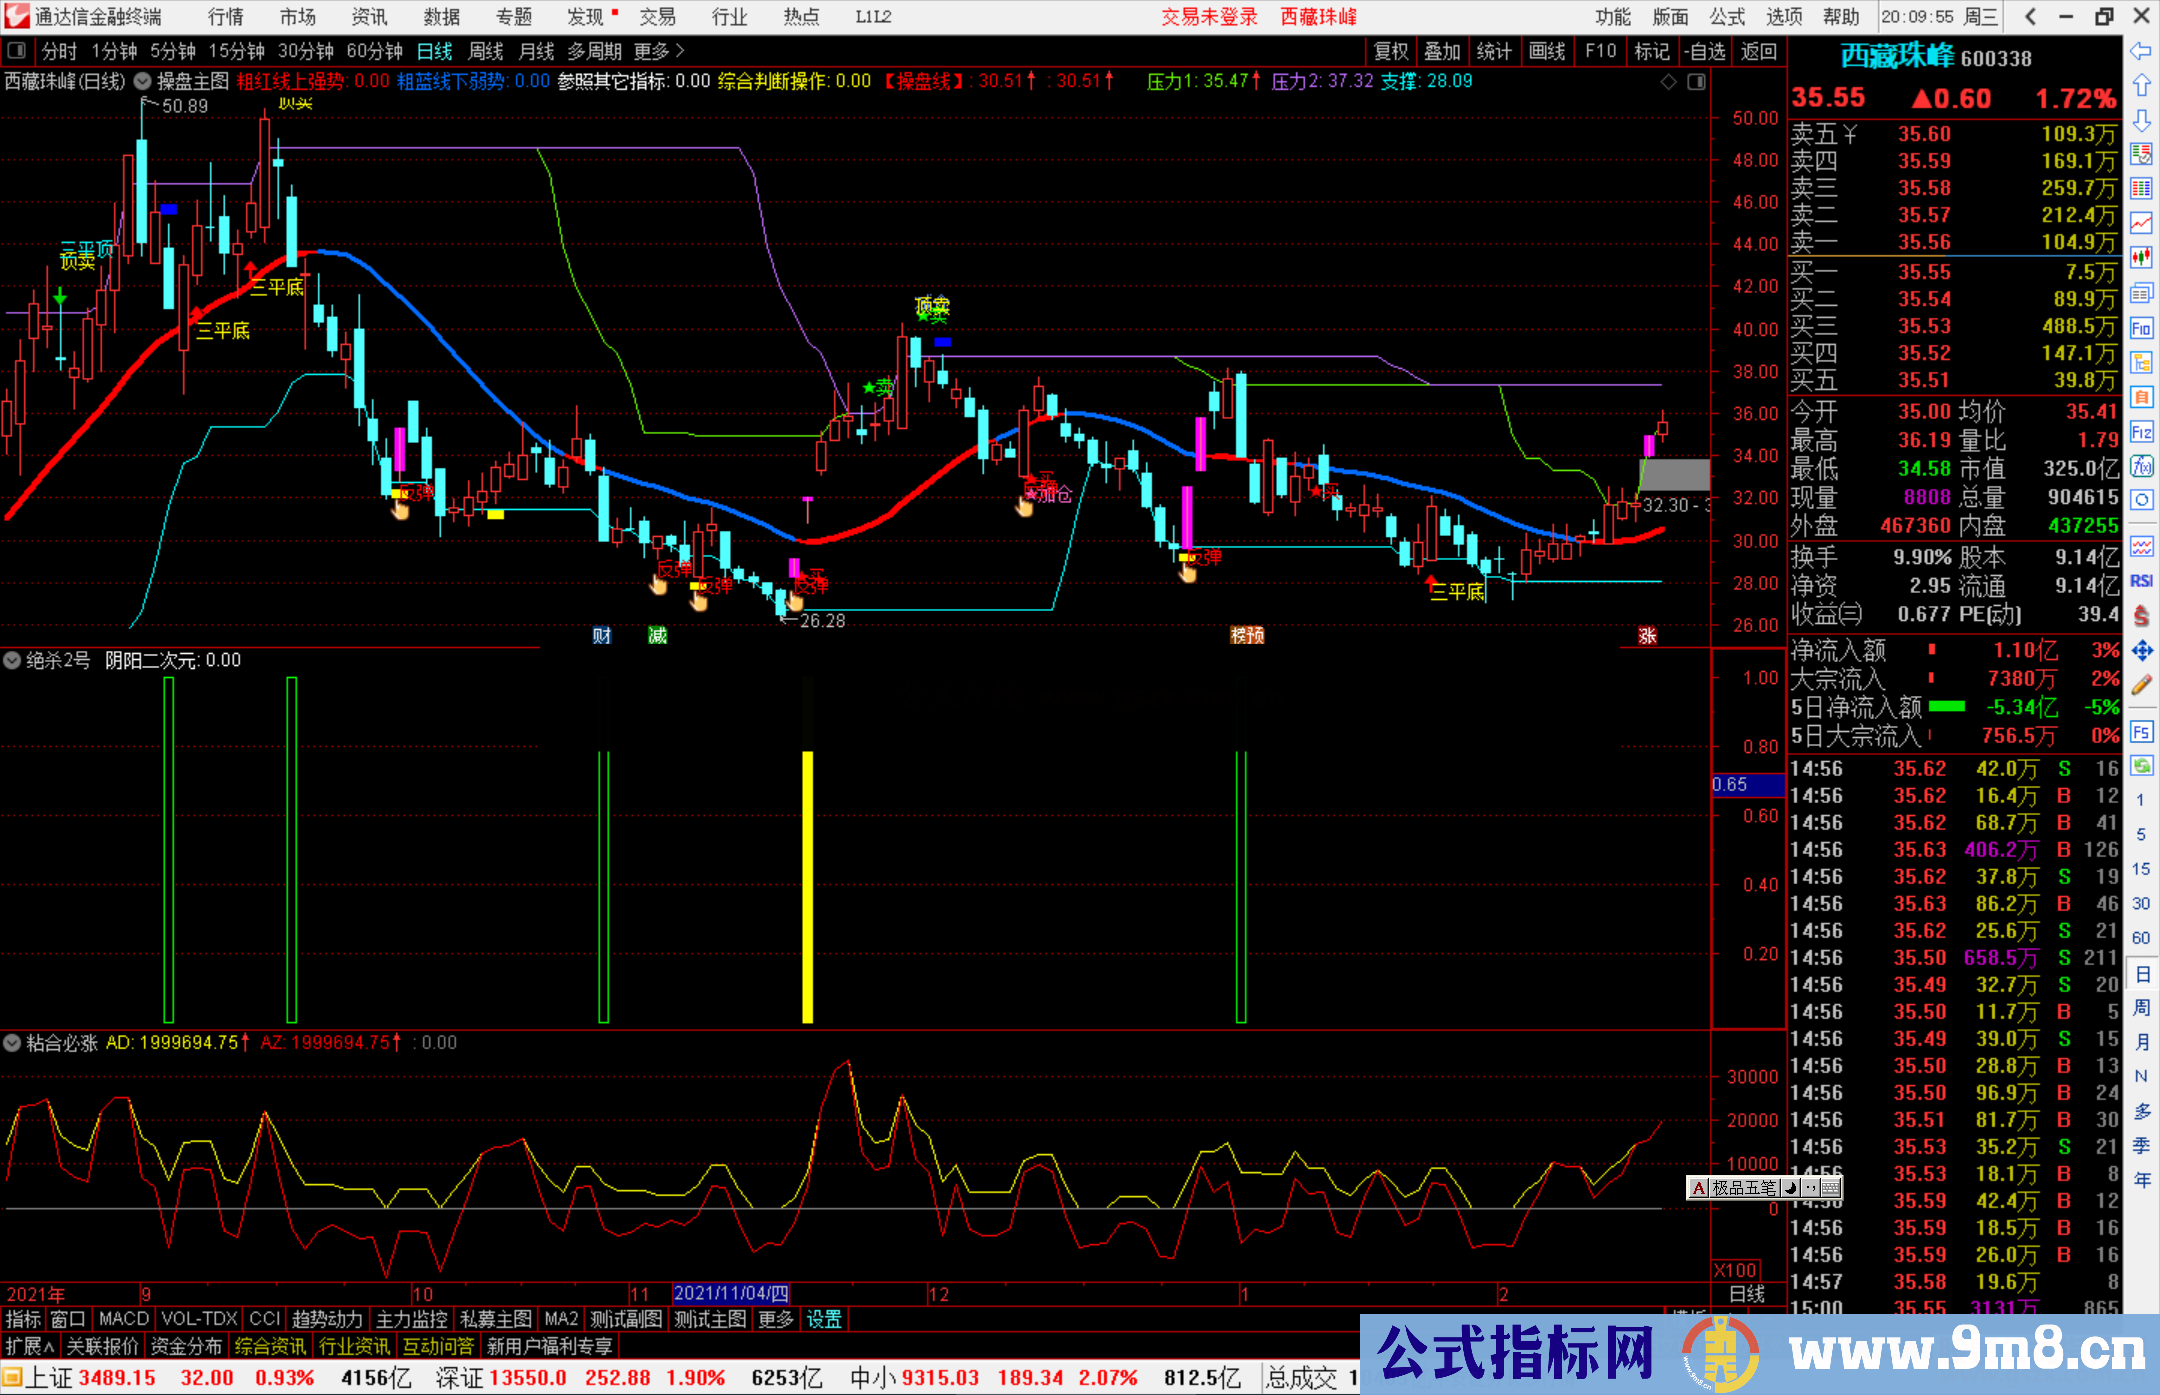Click the left arrow back icon in sidebar
2160x1395 pixels.
[2141, 51]
